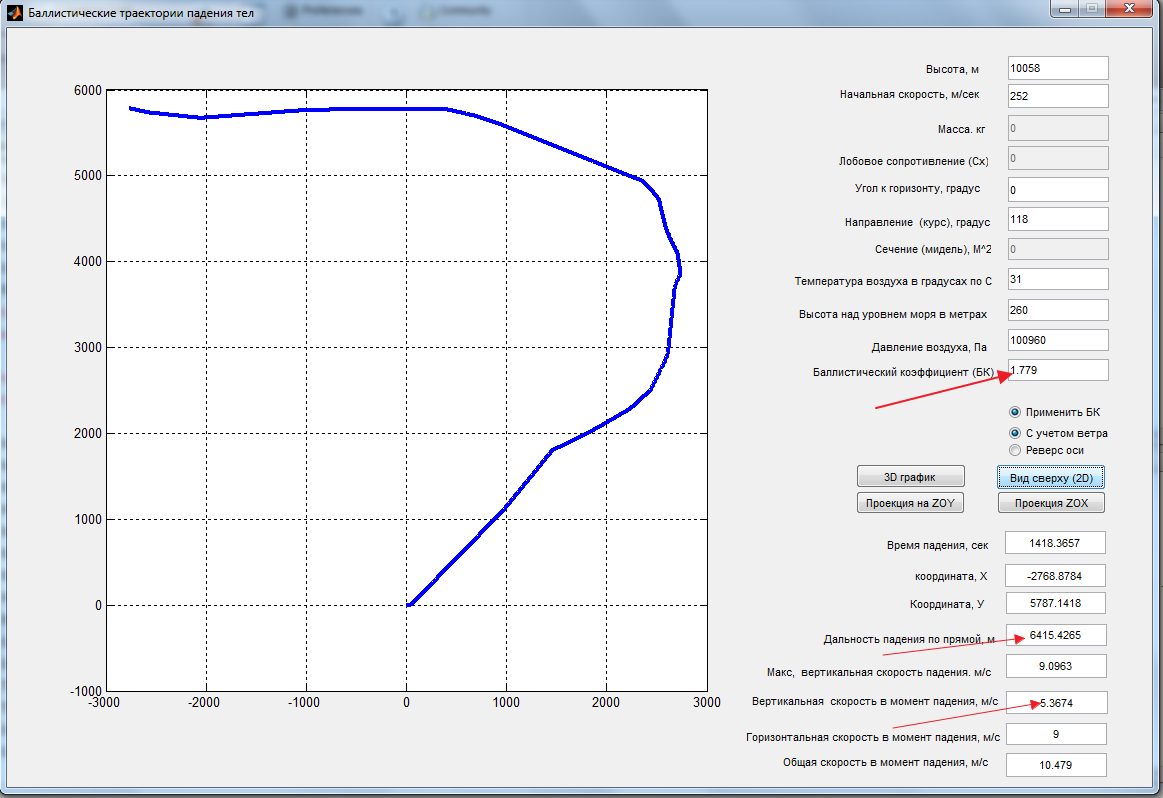Edit 'Угол к горизонту, градус' field
Image resolution: width=1163 pixels, height=798 pixels.
pyautogui.click(x=1058, y=189)
